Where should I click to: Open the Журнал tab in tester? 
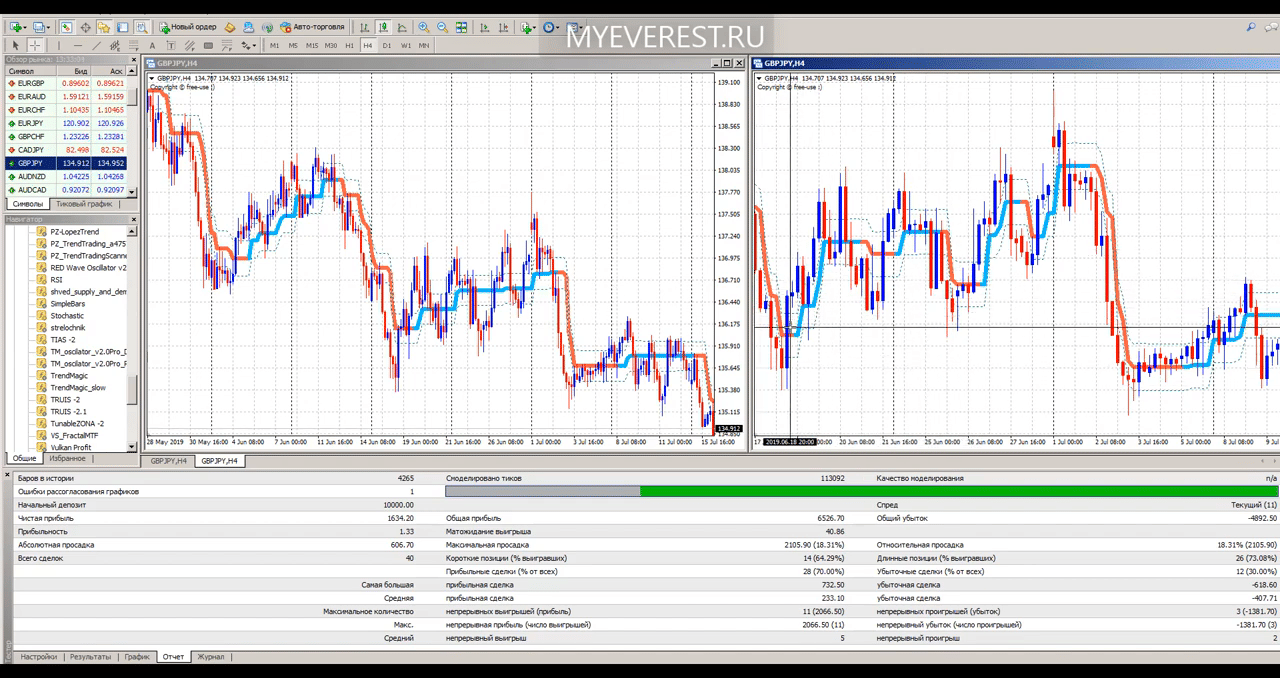211,657
